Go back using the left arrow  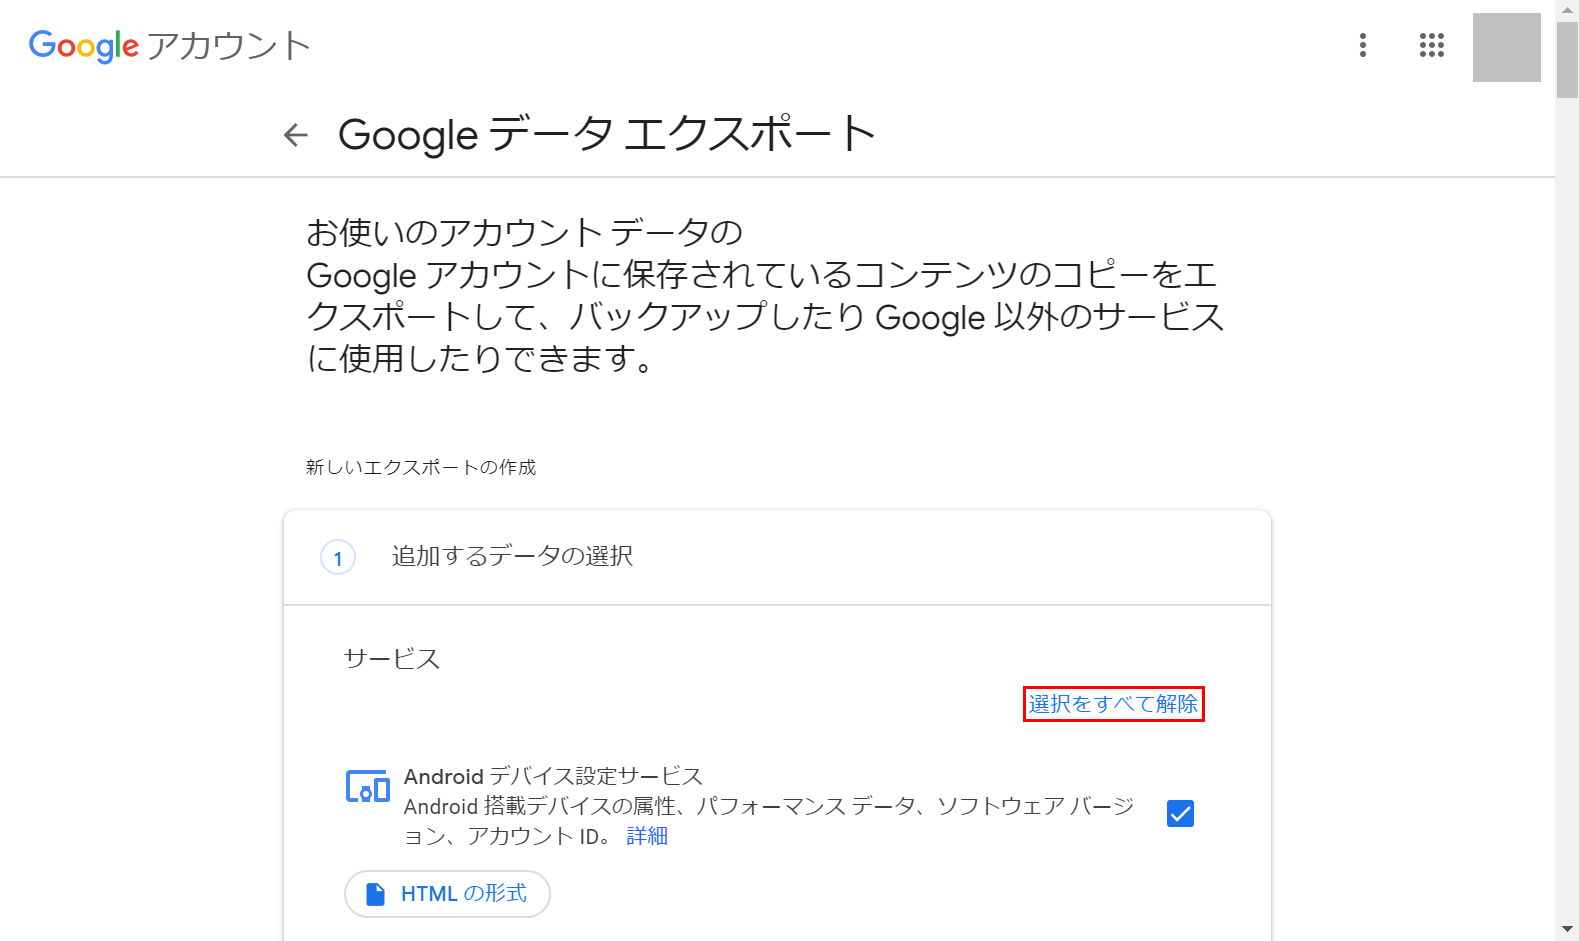[296, 135]
